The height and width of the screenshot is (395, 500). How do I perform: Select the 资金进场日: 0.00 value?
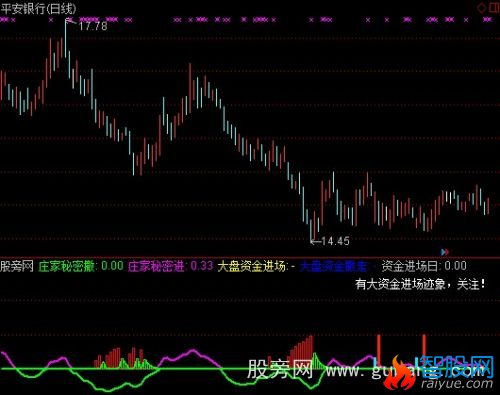(424, 266)
